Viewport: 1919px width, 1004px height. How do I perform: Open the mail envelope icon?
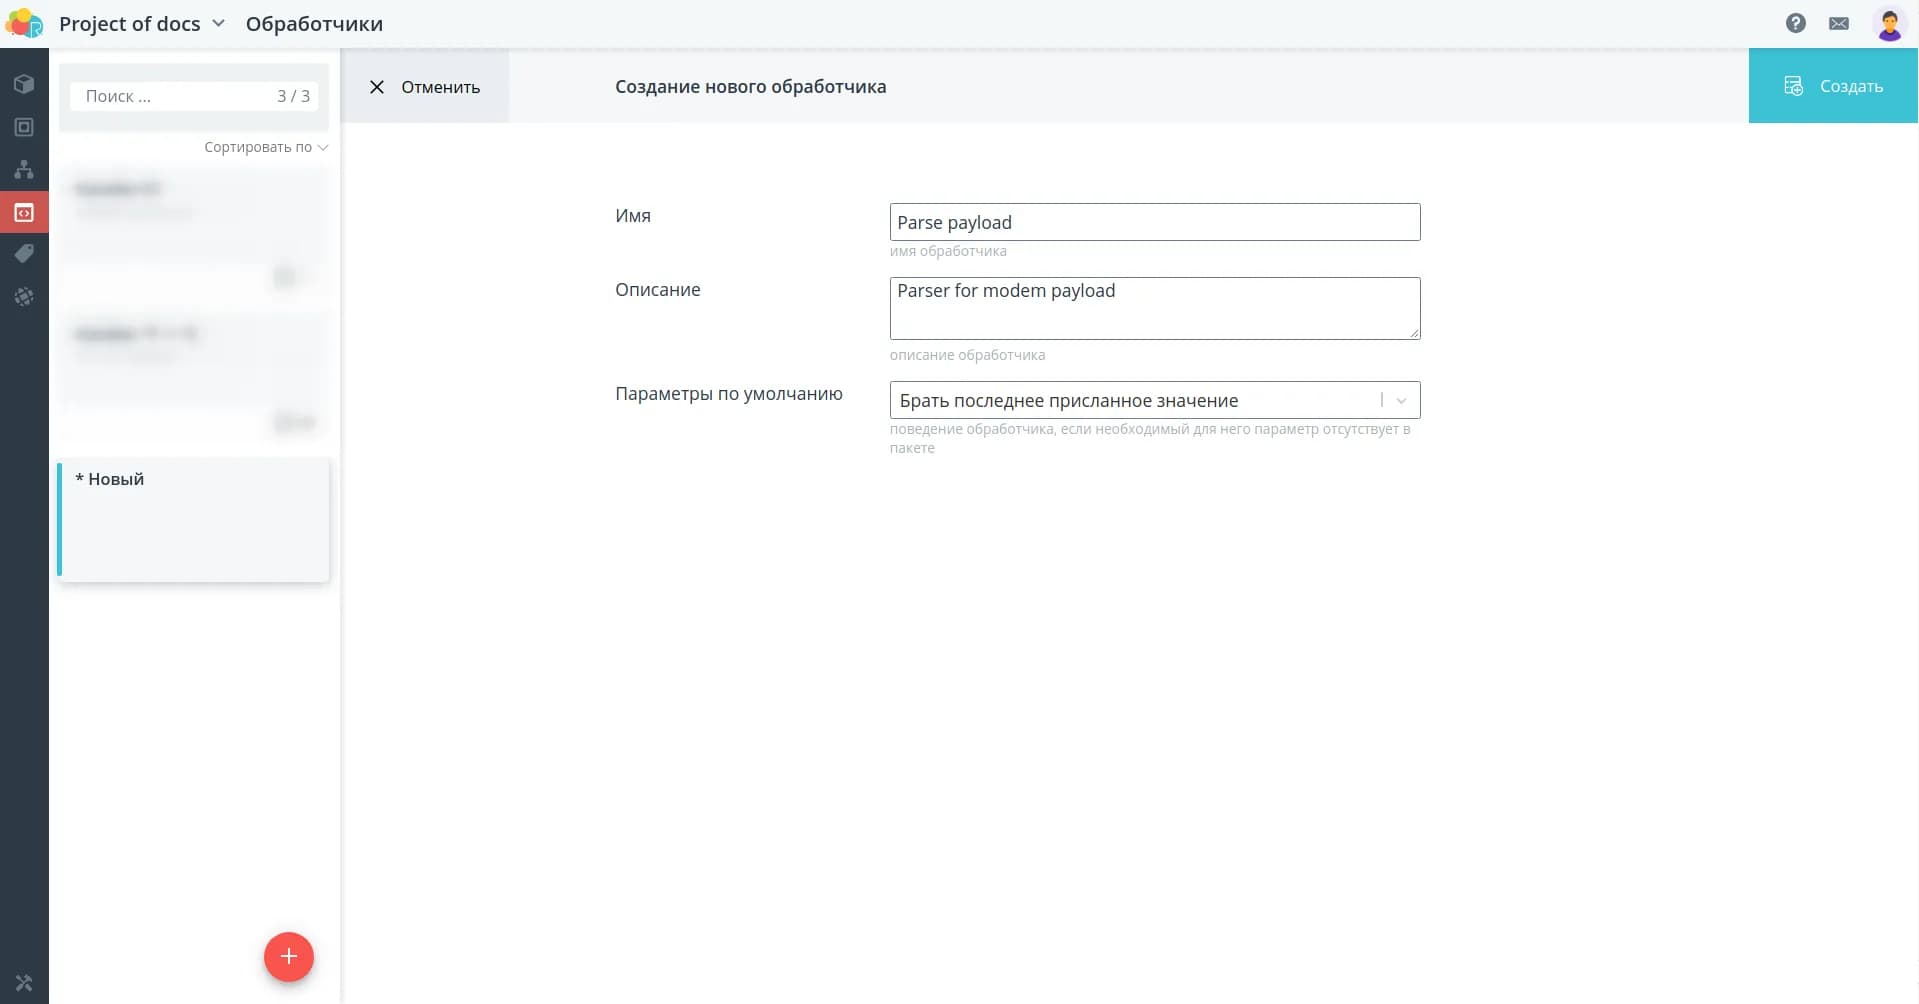point(1838,23)
